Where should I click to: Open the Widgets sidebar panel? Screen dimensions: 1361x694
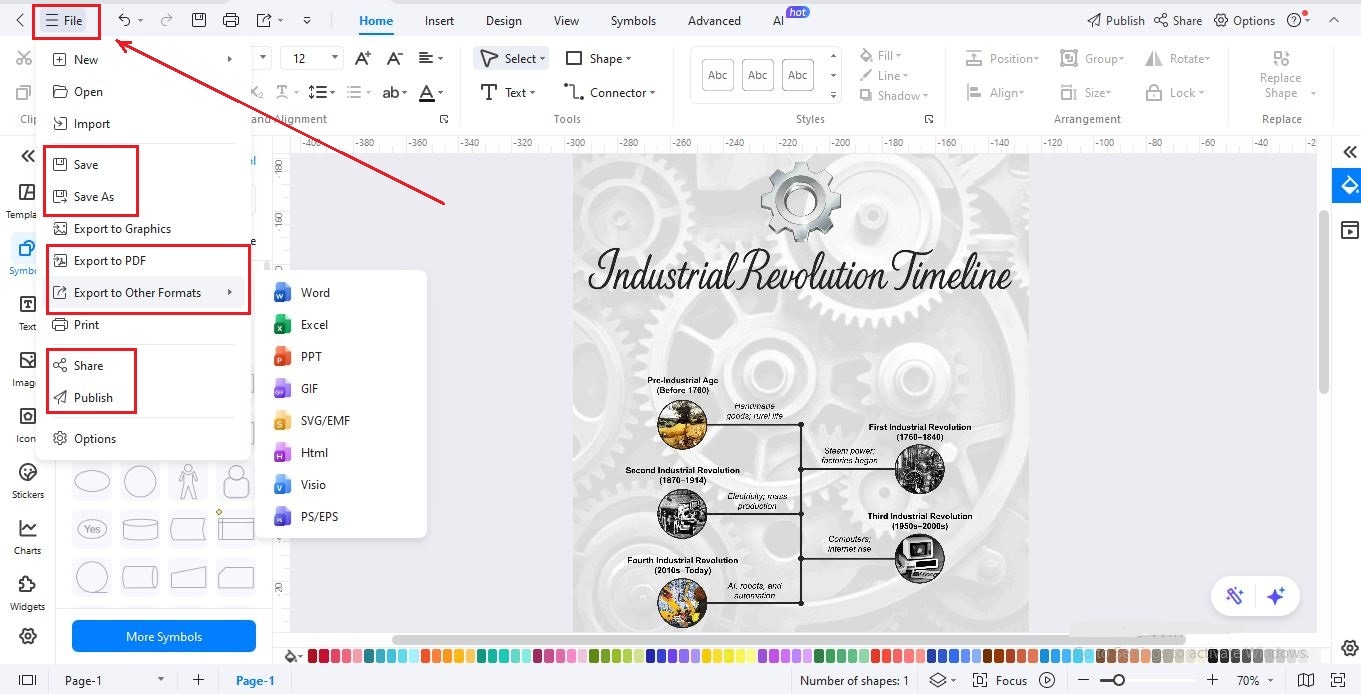[x=28, y=592]
